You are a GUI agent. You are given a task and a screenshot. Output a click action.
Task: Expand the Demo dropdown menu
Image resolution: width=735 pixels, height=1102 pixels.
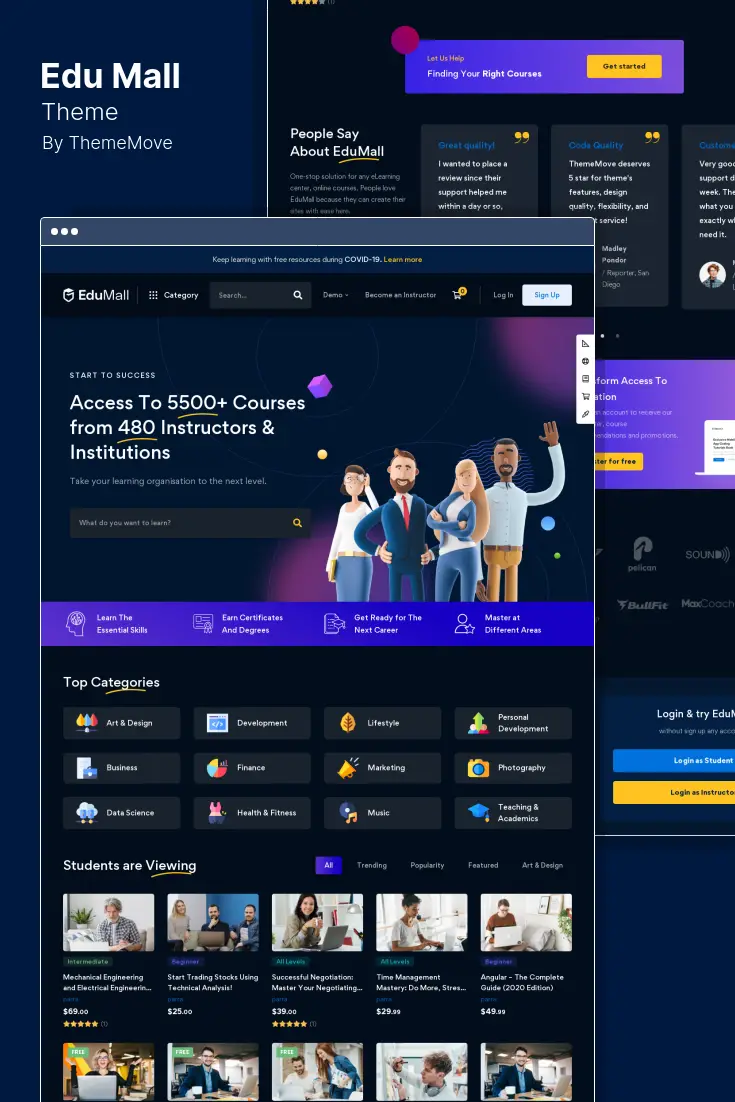click(335, 295)
